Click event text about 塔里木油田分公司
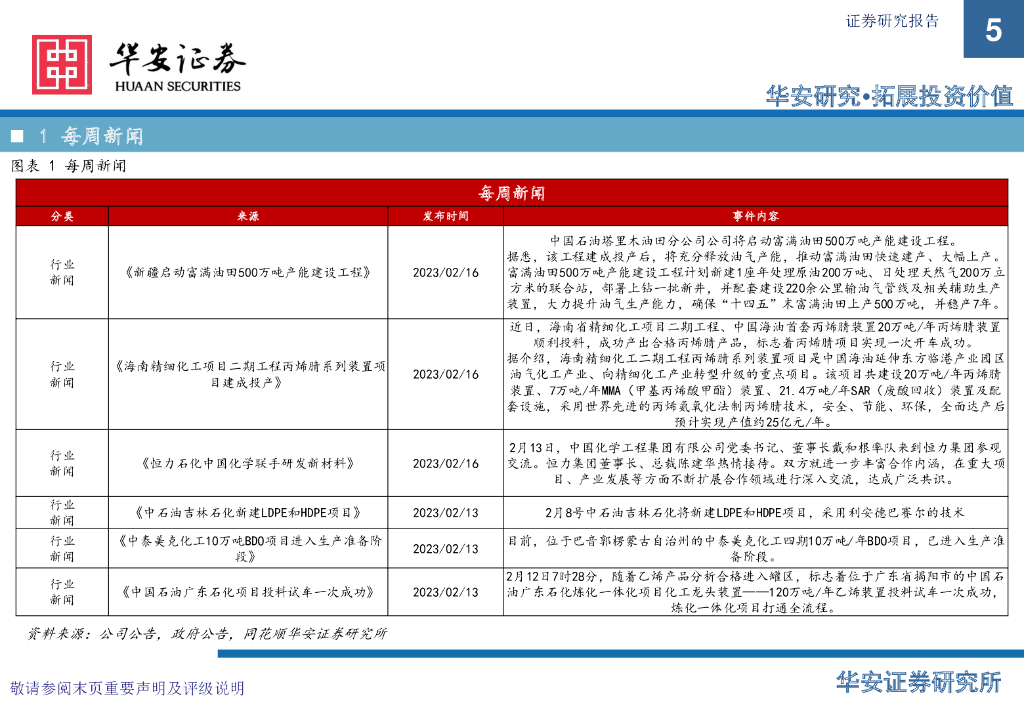The image size is (1024, 709). tap(756, 272)
